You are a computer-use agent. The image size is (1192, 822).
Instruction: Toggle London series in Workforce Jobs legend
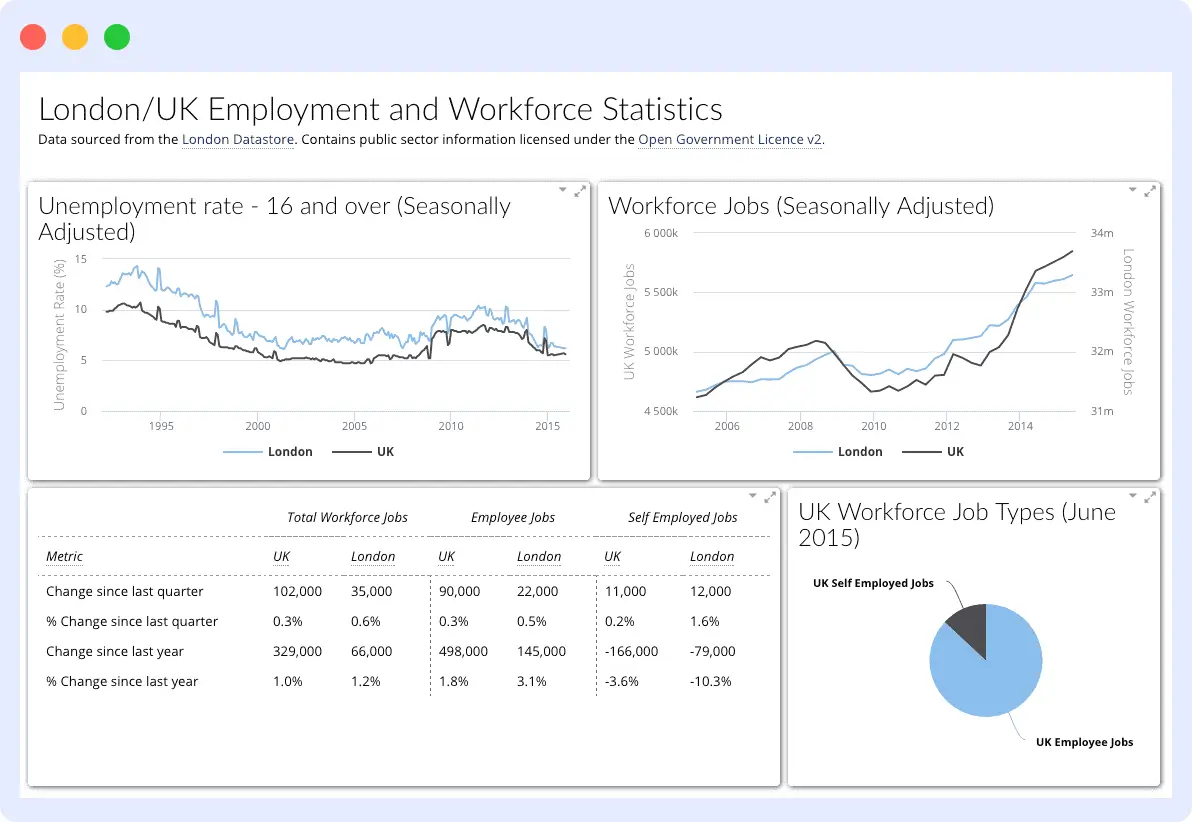point(838,452)
